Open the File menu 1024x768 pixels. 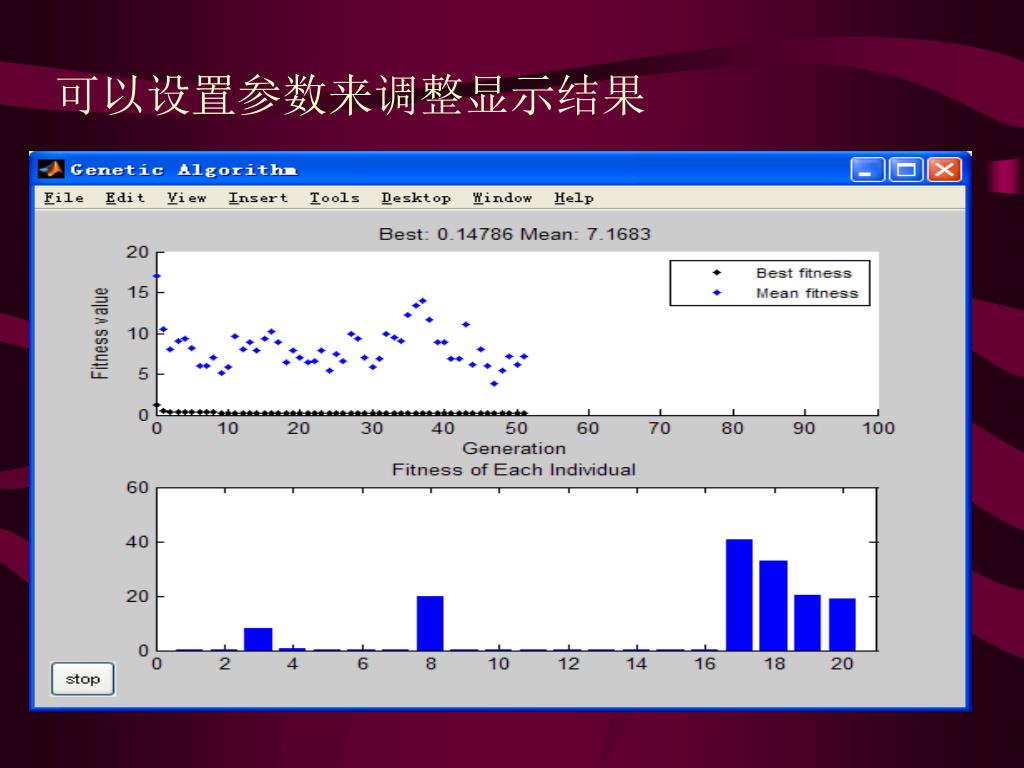[x=64, y=198]
